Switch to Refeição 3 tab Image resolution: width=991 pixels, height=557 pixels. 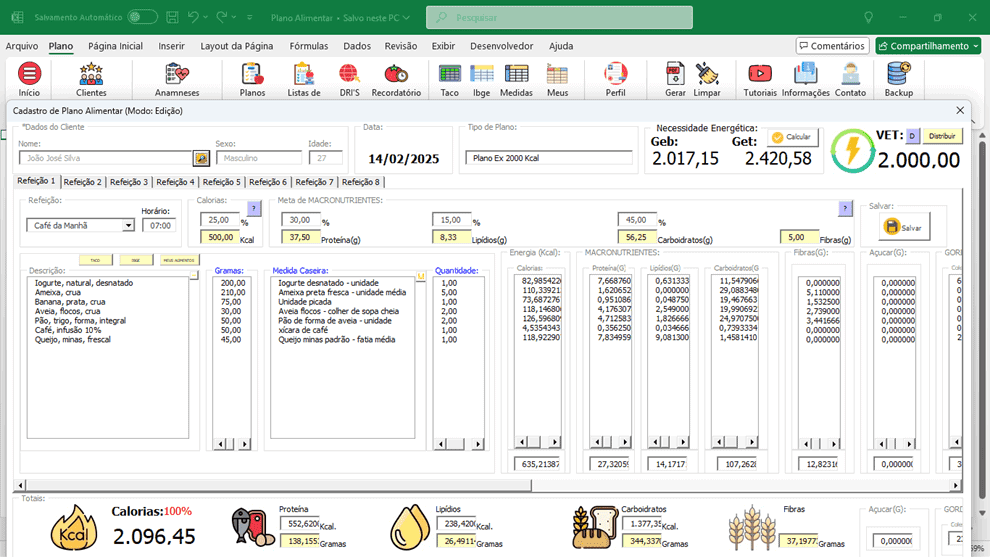click(x=129, y=182)
